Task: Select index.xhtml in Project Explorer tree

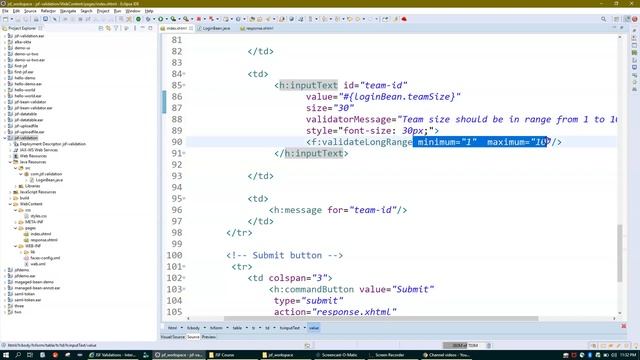Action: (40, 234)
